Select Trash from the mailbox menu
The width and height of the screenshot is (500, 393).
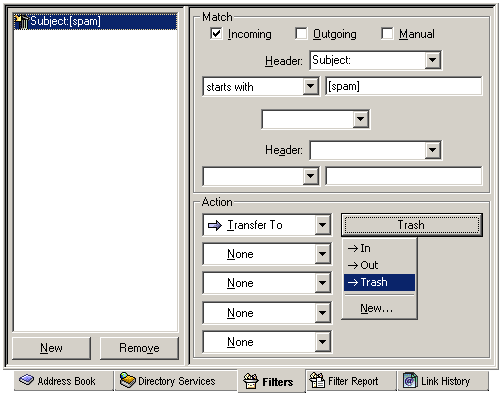379,282
